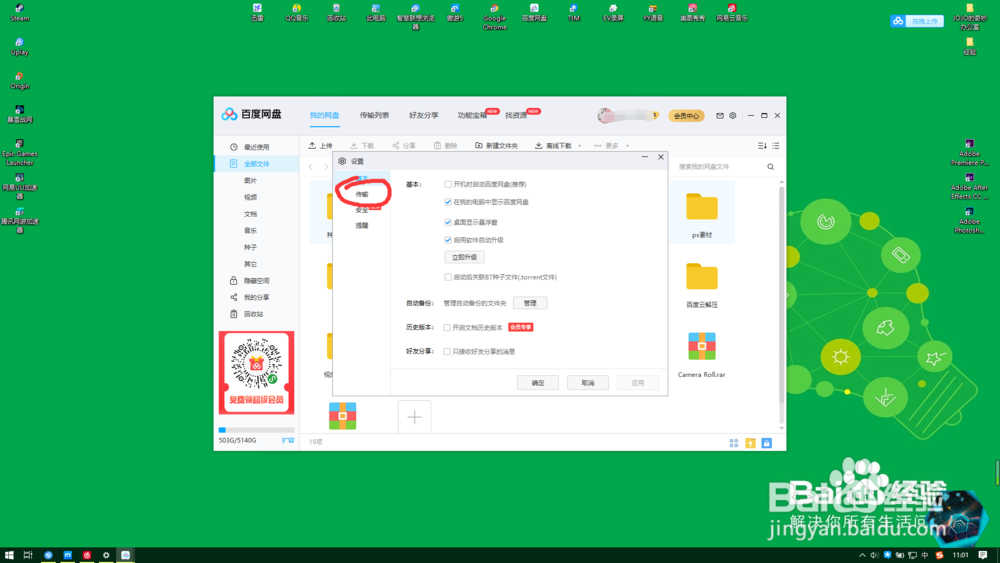Select the TIM desktop icon

coord(573,13)
